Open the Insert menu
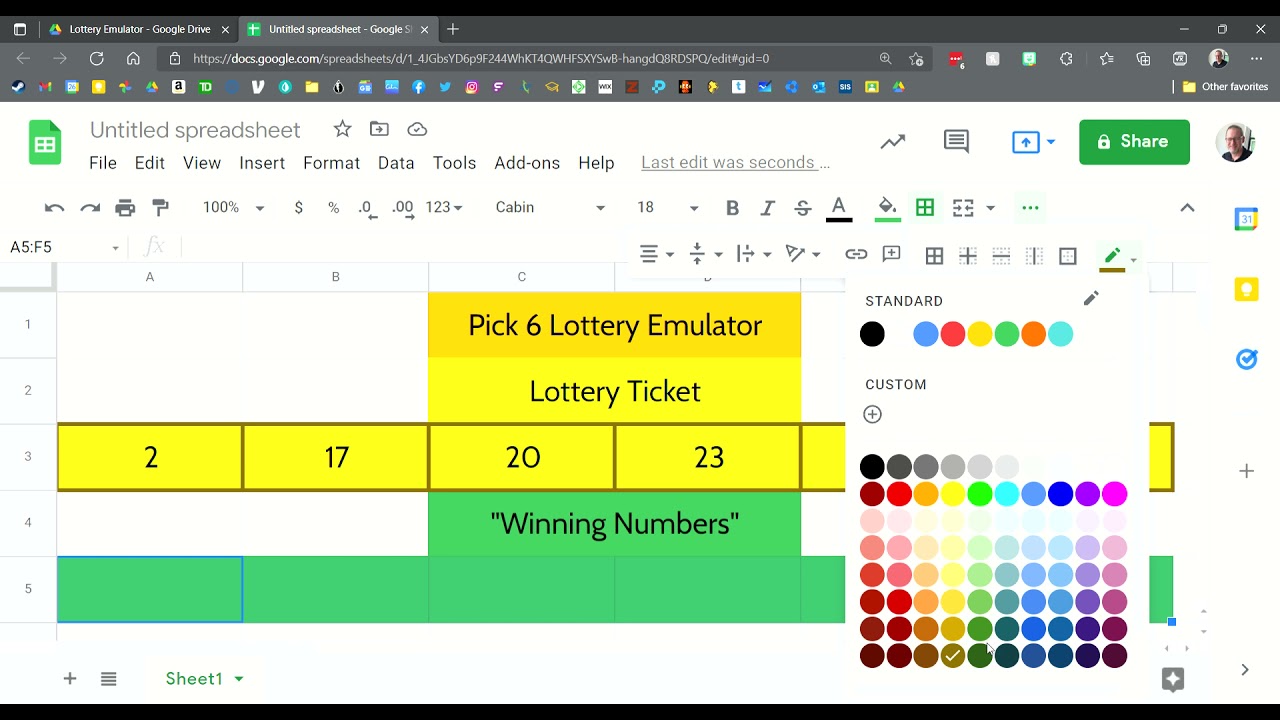 (262, 163)
